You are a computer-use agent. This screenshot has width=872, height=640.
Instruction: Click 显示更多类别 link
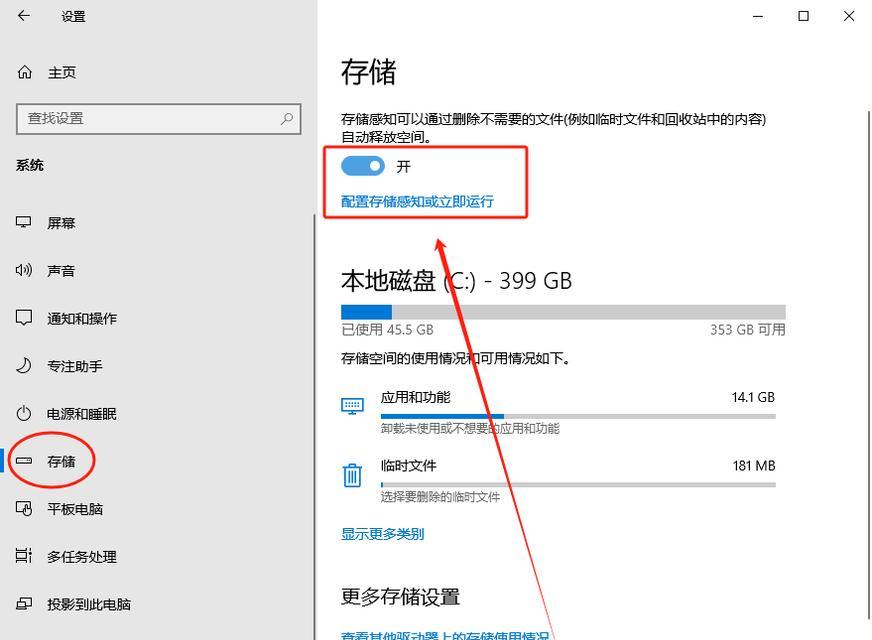point(383,534)
